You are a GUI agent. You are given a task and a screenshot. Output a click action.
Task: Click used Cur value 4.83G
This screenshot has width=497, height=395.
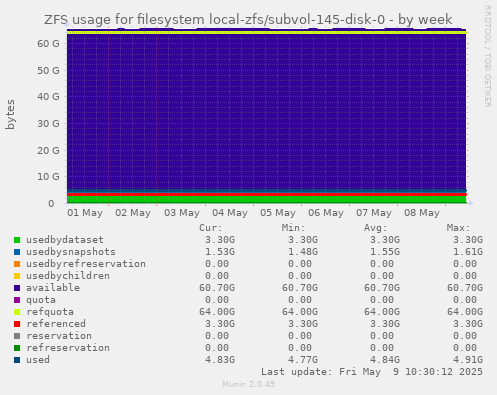pyautogui.click(x=220, y=360)
